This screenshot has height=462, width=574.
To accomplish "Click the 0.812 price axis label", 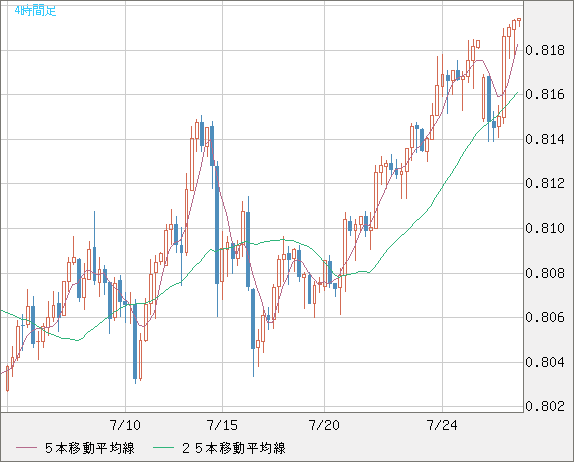I will click(x=545, y=183).
